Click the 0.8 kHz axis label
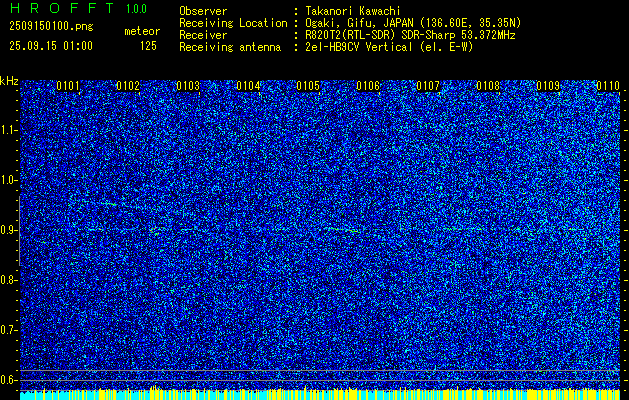 [x=8, y=280]
